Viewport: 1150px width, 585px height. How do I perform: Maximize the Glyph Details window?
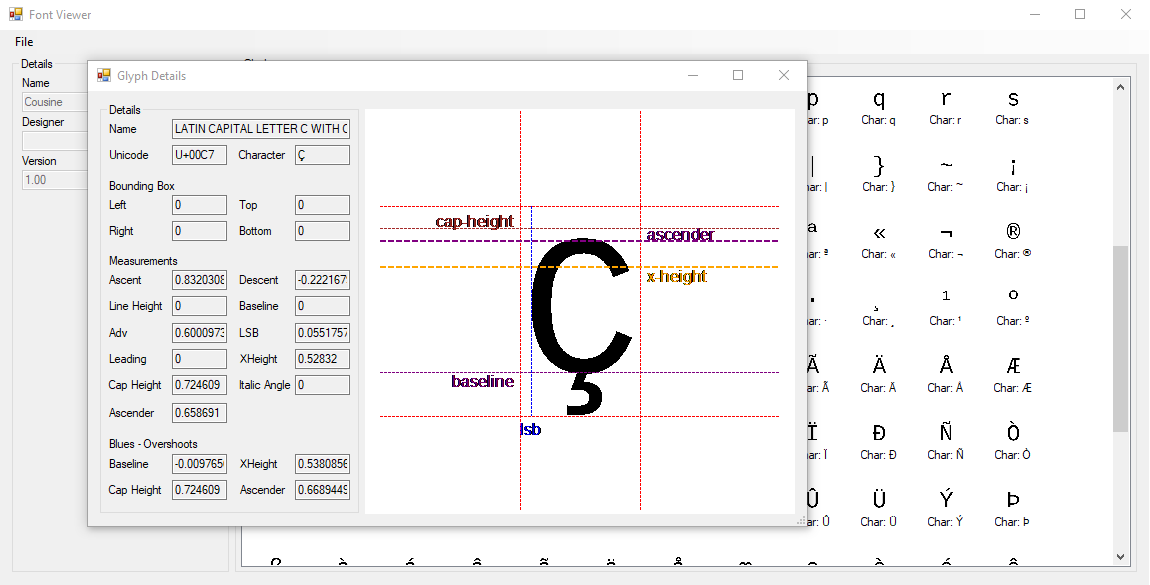(738, 75)
